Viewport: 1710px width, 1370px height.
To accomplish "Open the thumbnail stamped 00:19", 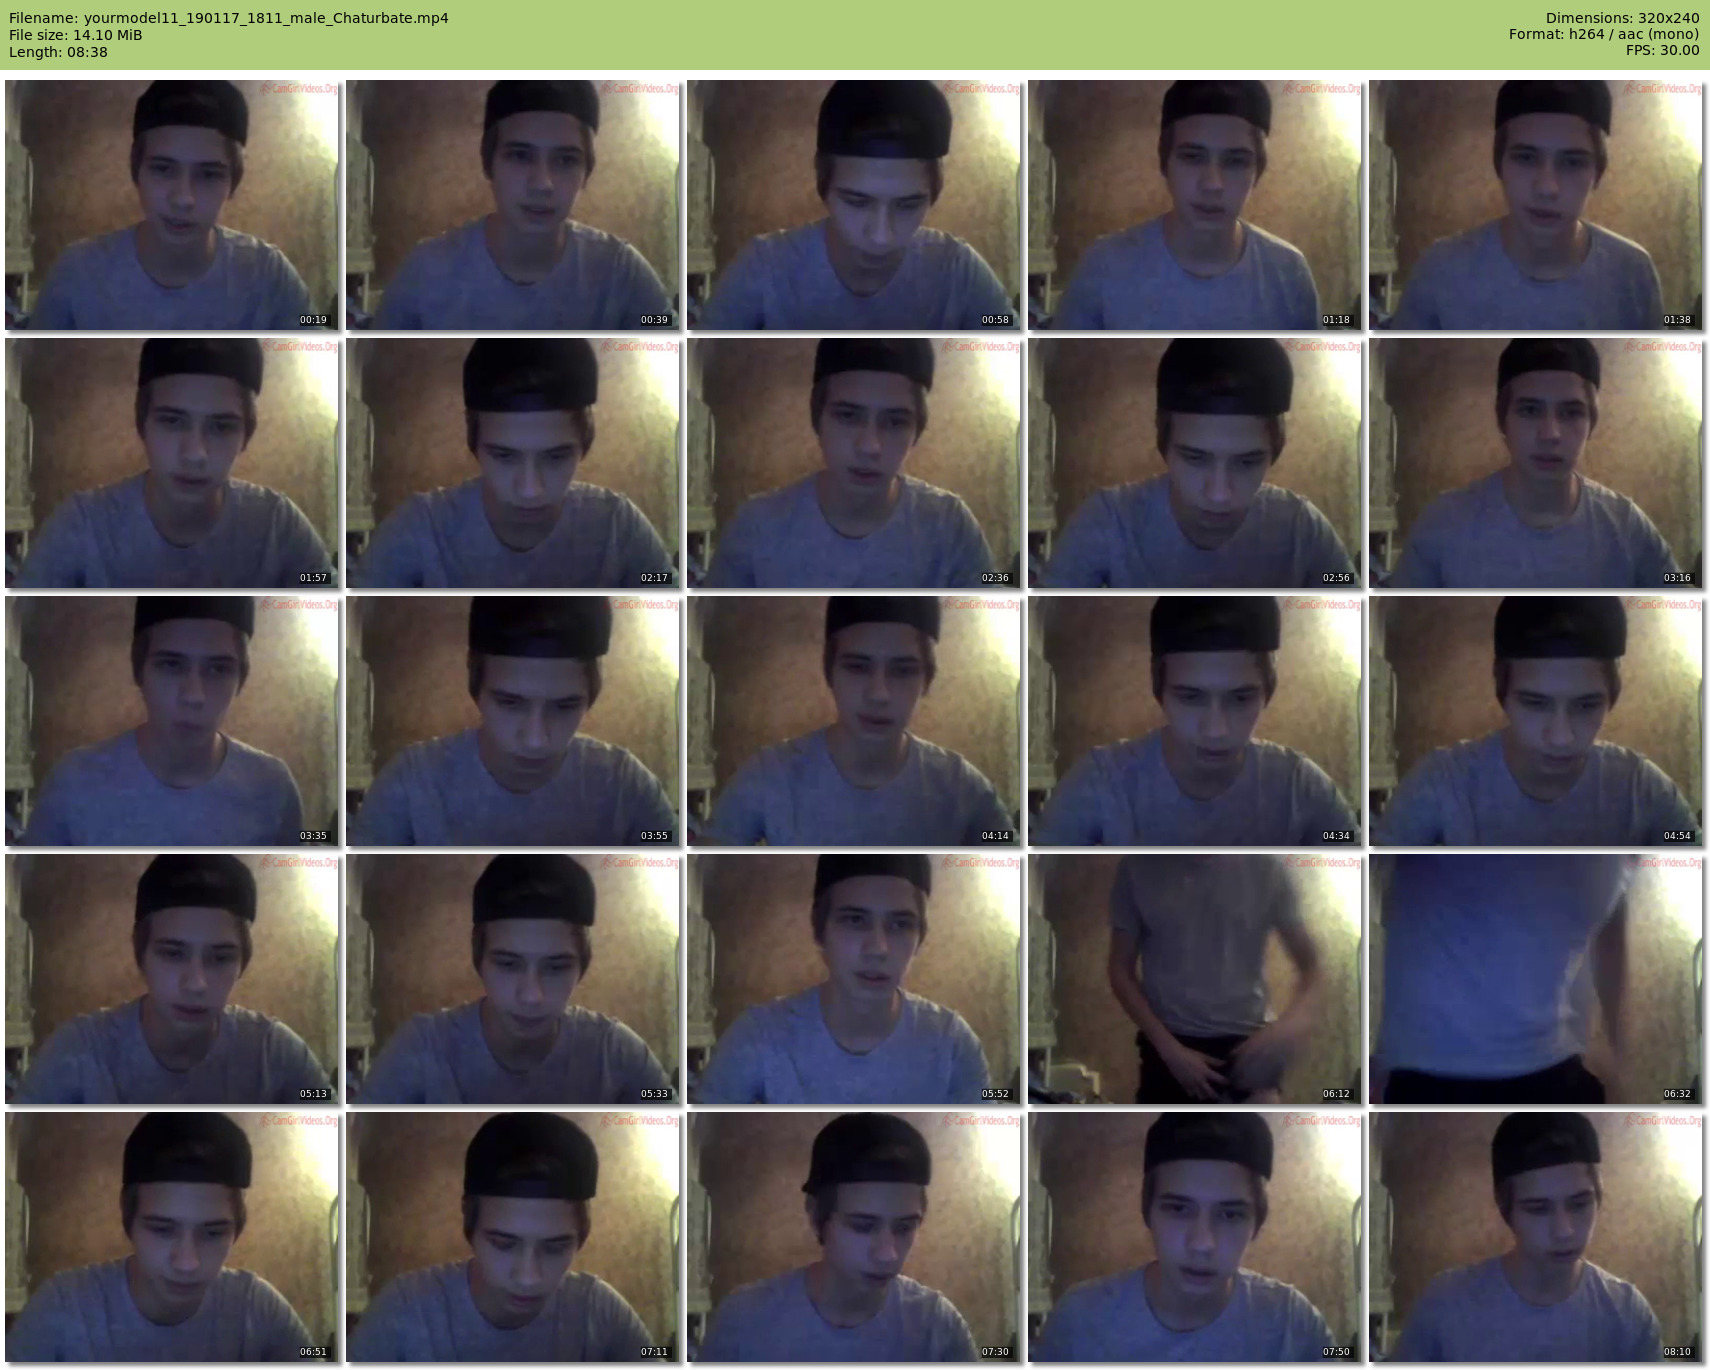I will (x=172, y=205).
